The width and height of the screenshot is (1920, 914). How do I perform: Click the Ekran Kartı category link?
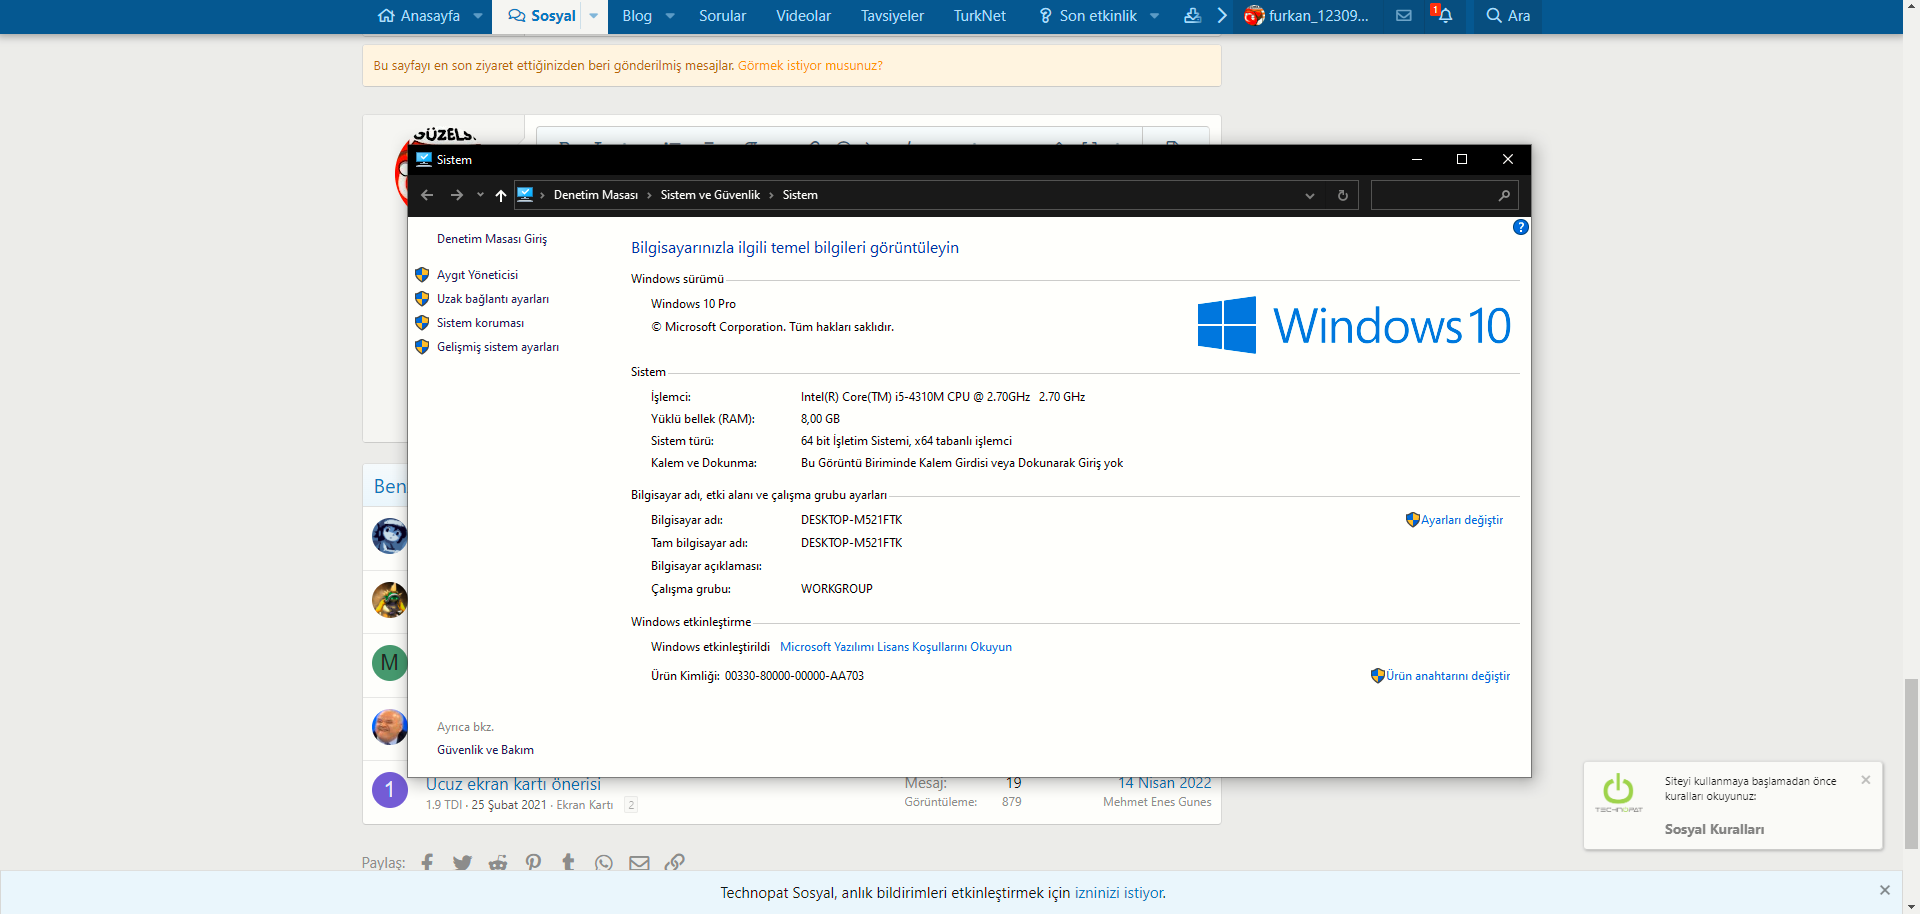pos(585,805)
